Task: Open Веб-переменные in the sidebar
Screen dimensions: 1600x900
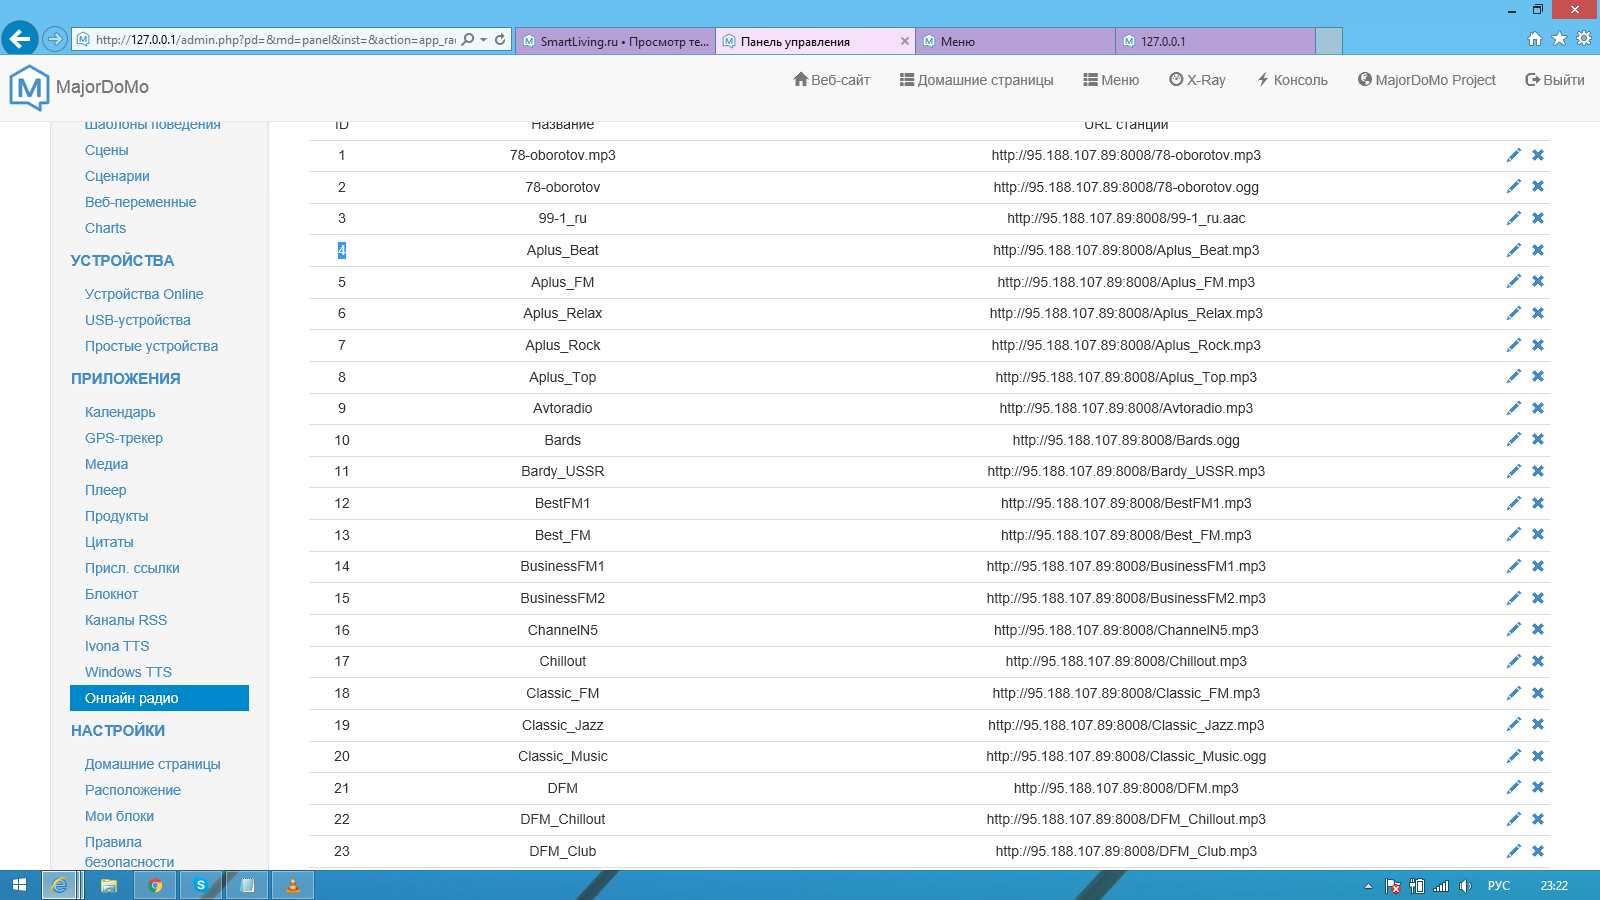Action: (x=141, y=202)
